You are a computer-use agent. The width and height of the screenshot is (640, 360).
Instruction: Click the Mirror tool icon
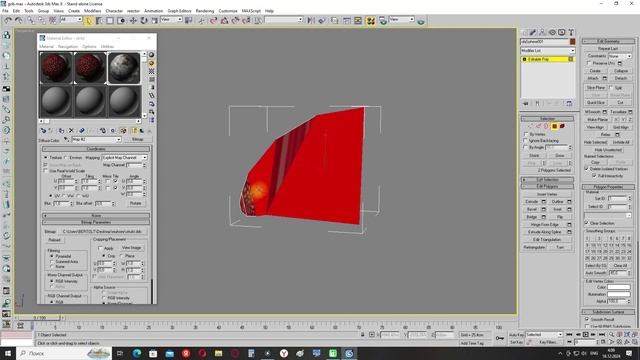tap(311, 20)
